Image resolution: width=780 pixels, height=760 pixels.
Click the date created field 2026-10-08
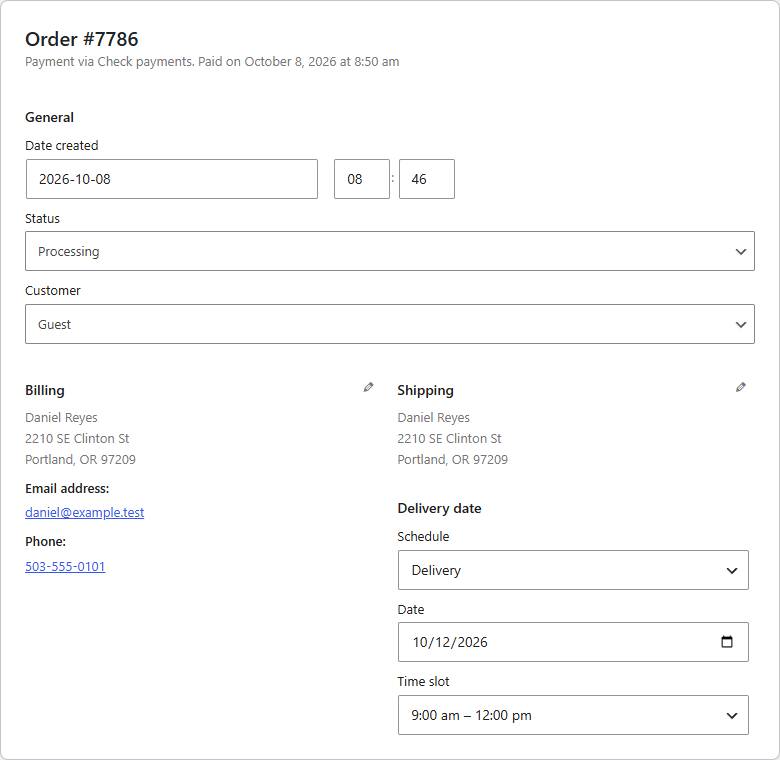[x=172, y=179]
